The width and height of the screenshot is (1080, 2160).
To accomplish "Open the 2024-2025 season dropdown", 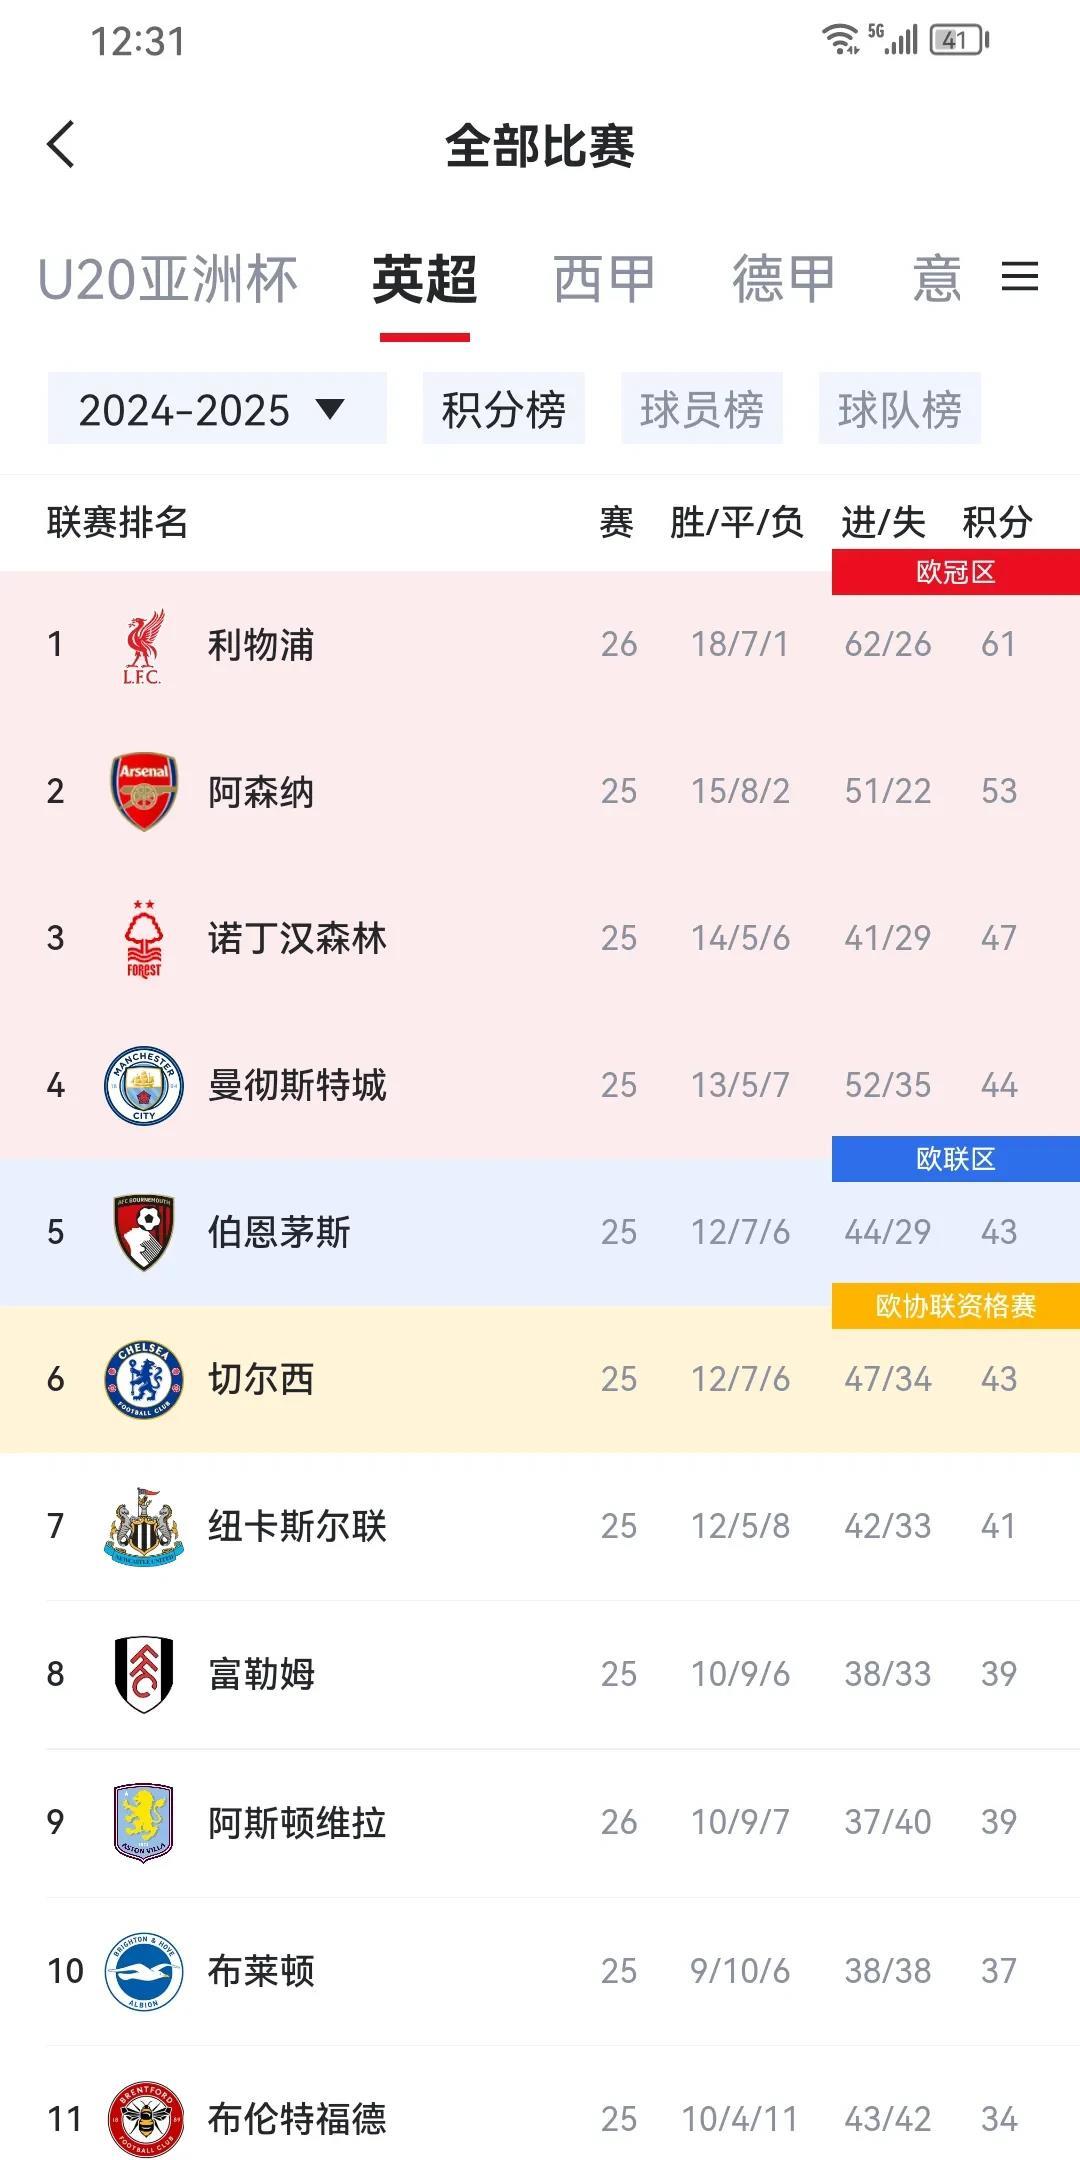I will [216, 409].
